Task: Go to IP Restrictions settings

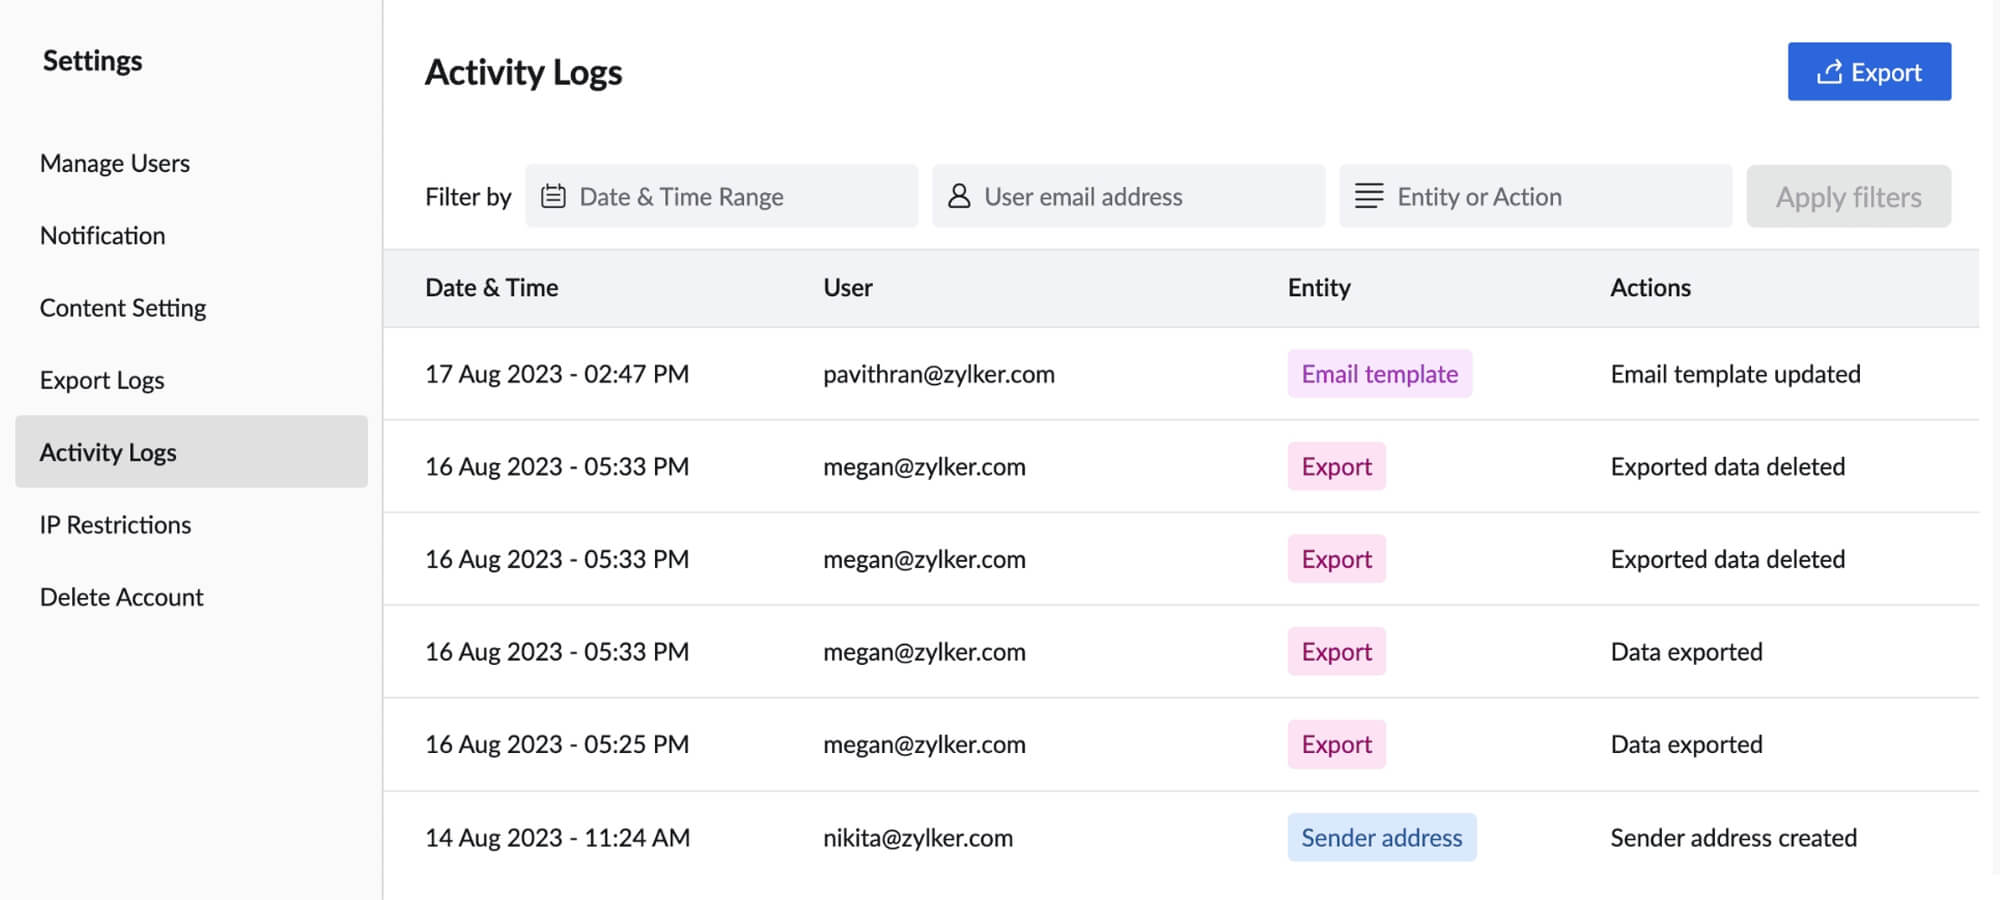Action: pyautogui.click(x=115, y=524)
